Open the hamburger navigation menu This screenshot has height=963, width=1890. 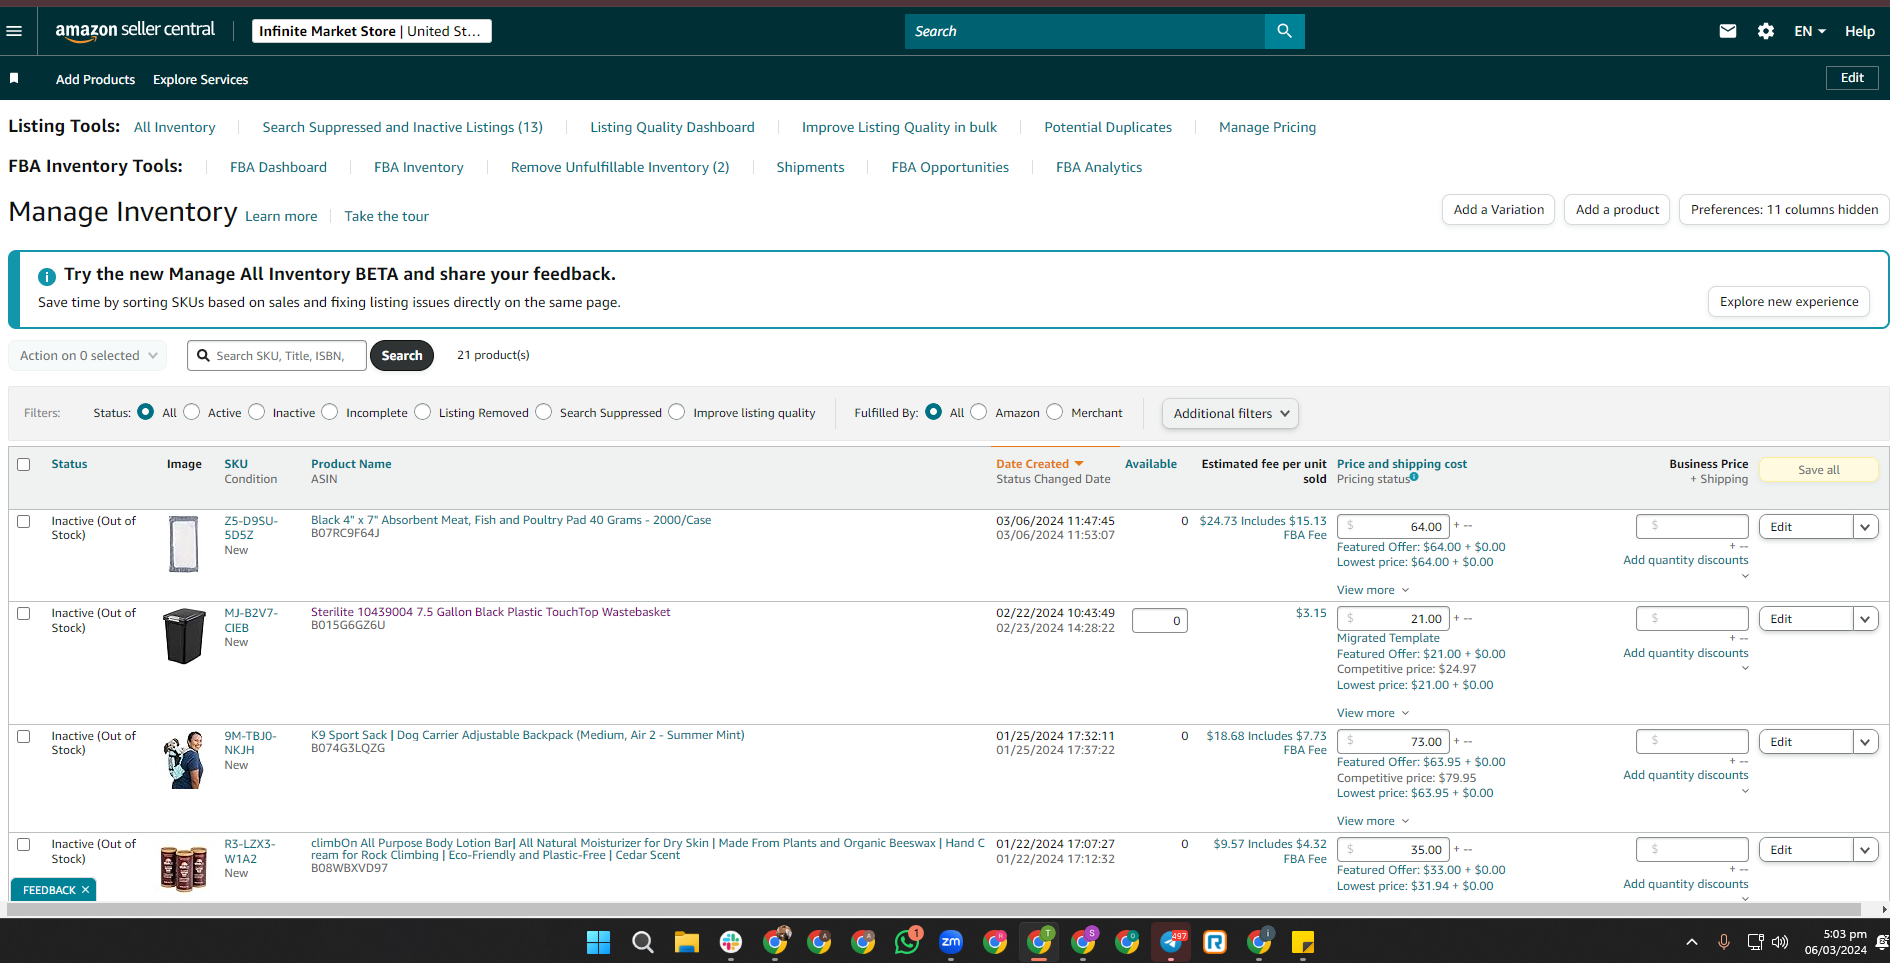14,31
